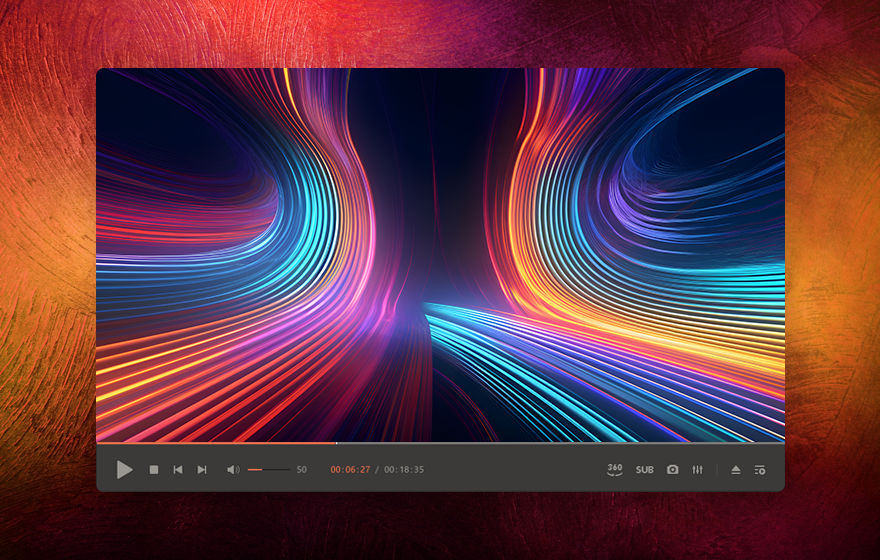Viewport: 880px width, 560px height.
Task: Capture a screenshot with the camera icon
Action: tap(673, 470)
